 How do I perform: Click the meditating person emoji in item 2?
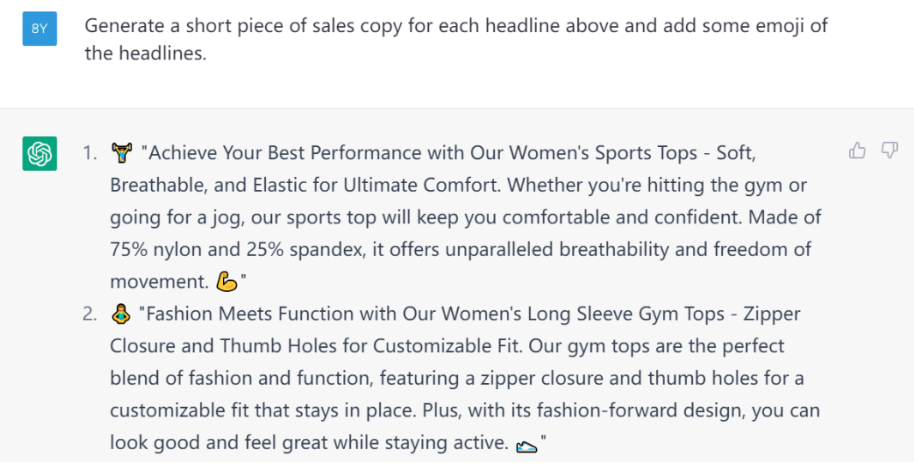[119, 315]
